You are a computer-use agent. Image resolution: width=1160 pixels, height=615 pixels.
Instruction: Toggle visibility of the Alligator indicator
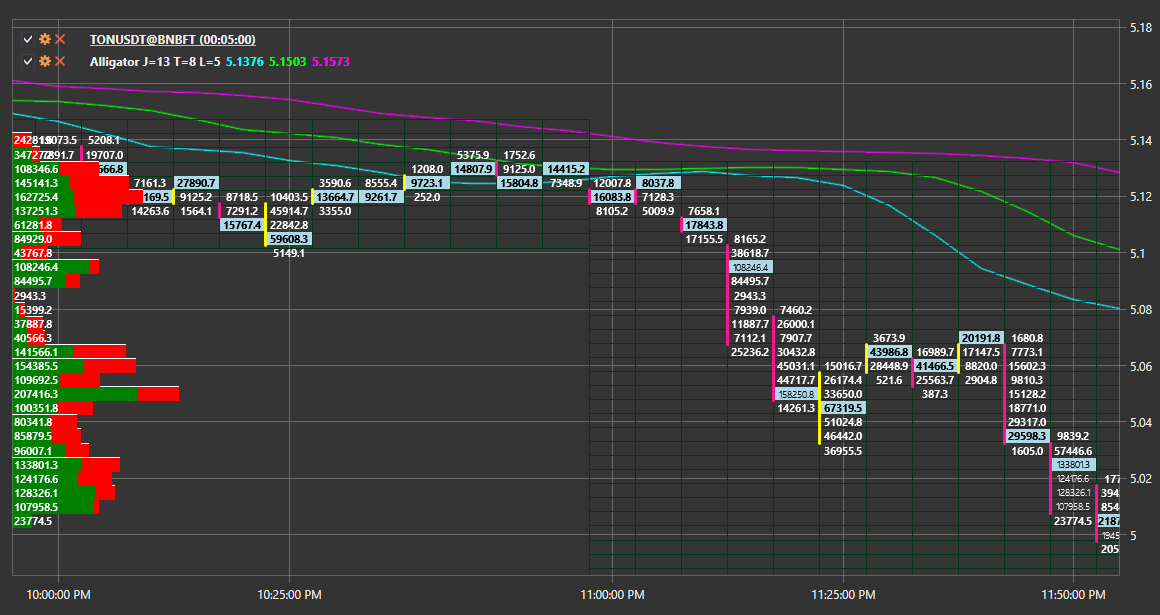[27, 60]
